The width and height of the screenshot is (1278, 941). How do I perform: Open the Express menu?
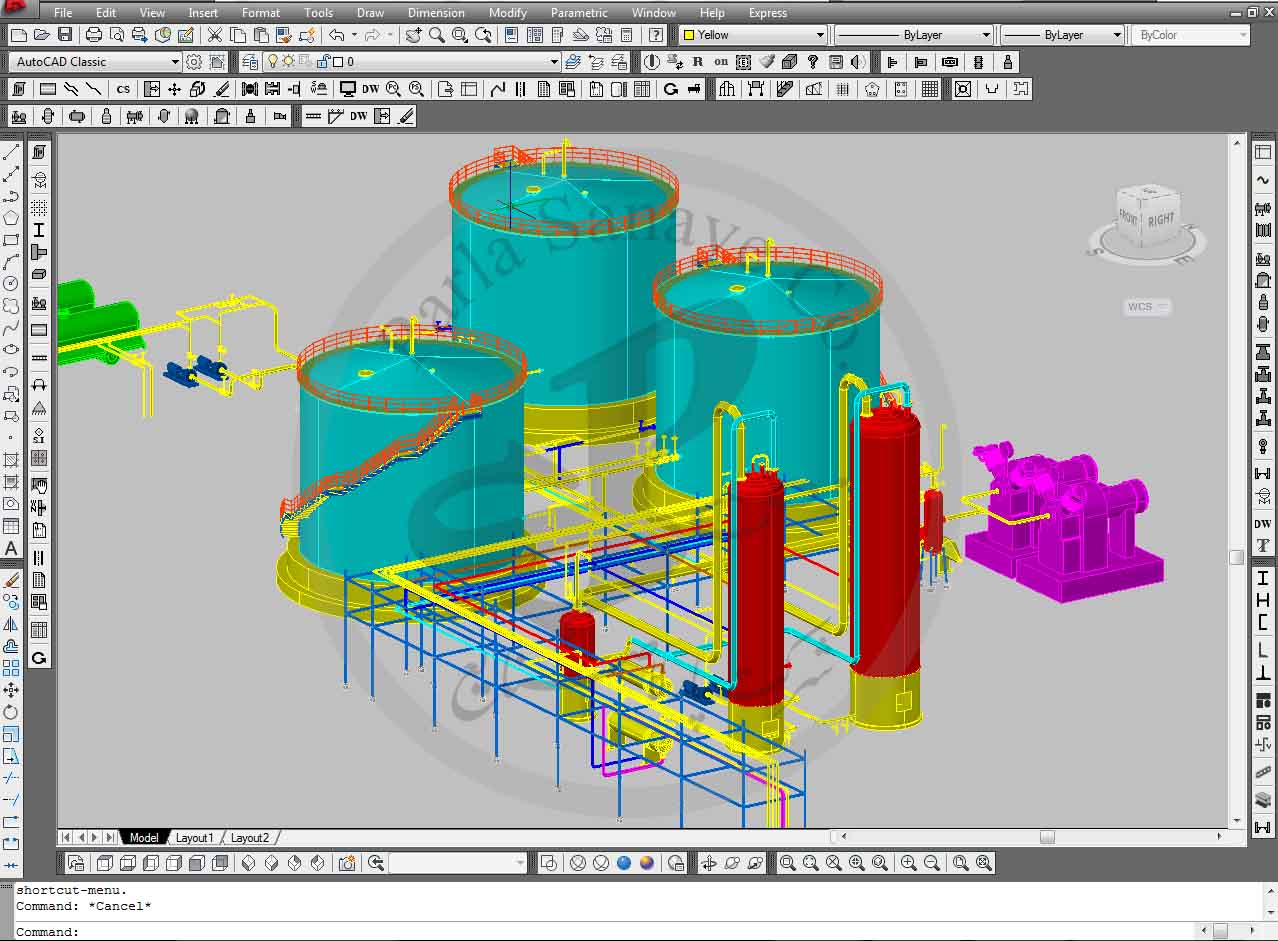pos(768,13)
